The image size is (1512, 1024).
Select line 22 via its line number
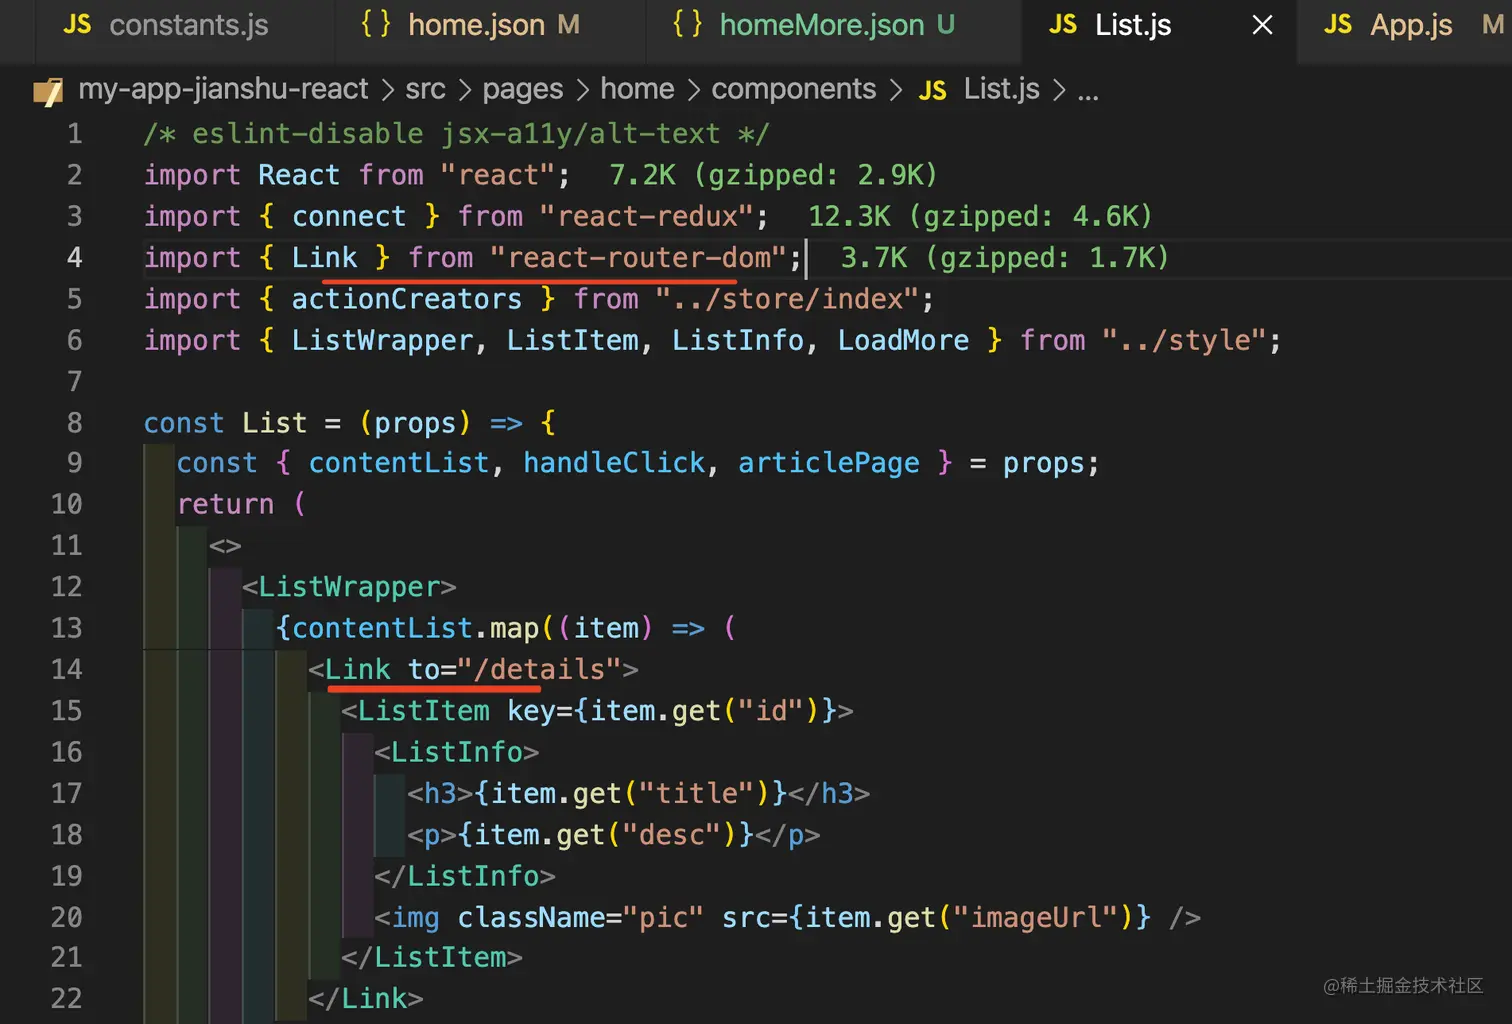click(x=67, y=998)
